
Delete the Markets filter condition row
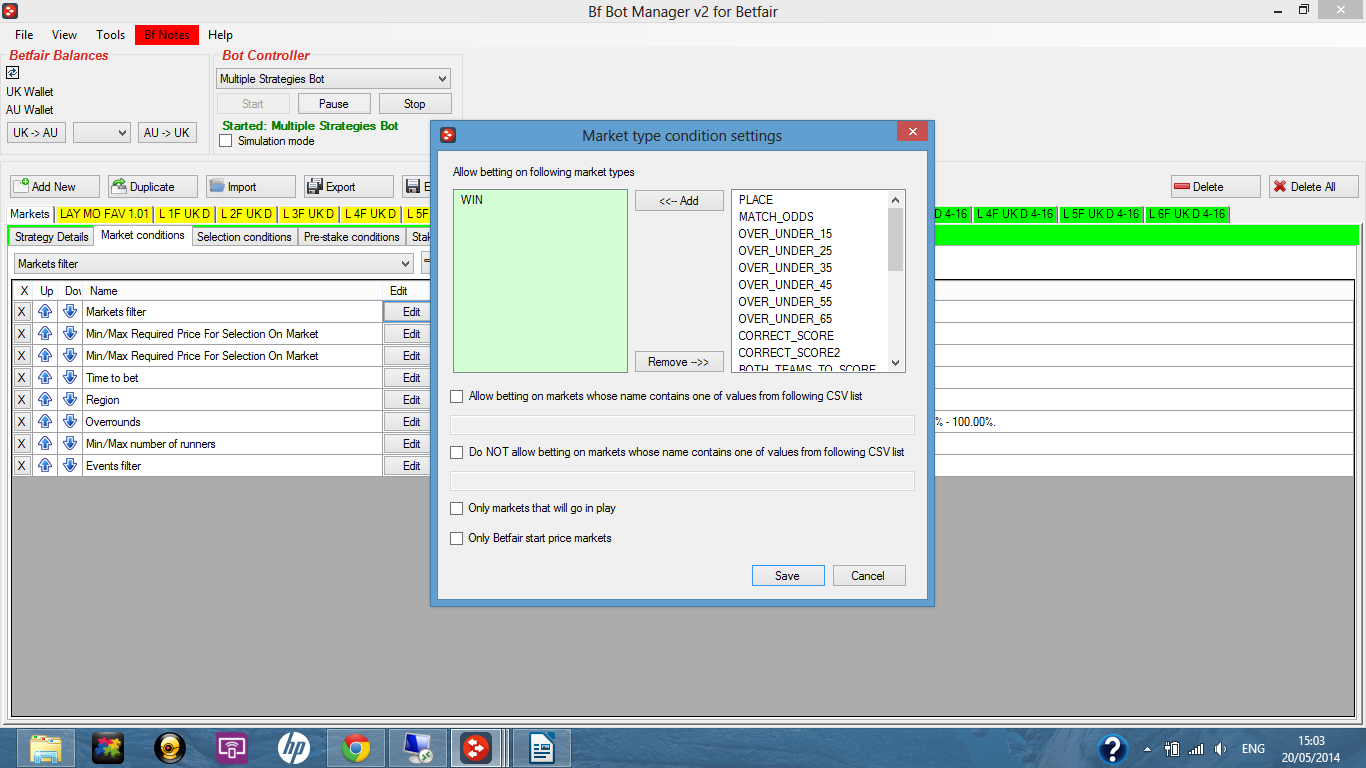click(x=22, y=312)
